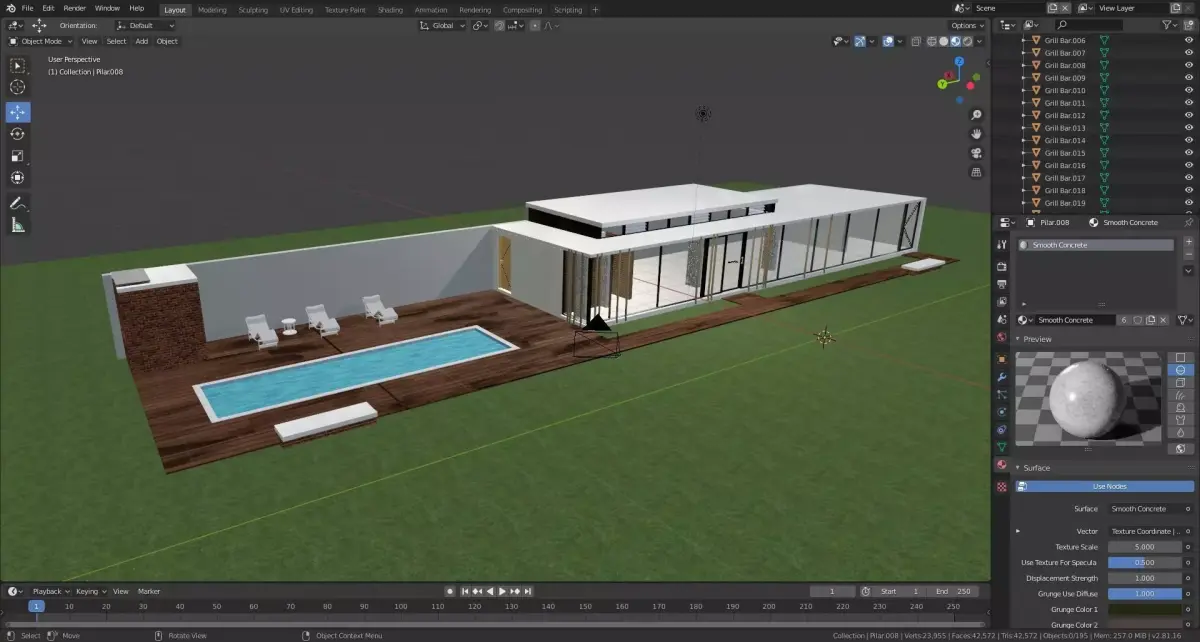Select the Select Box tool
1200x642 pixels.
pyautogui.click(x=17, y=65)
